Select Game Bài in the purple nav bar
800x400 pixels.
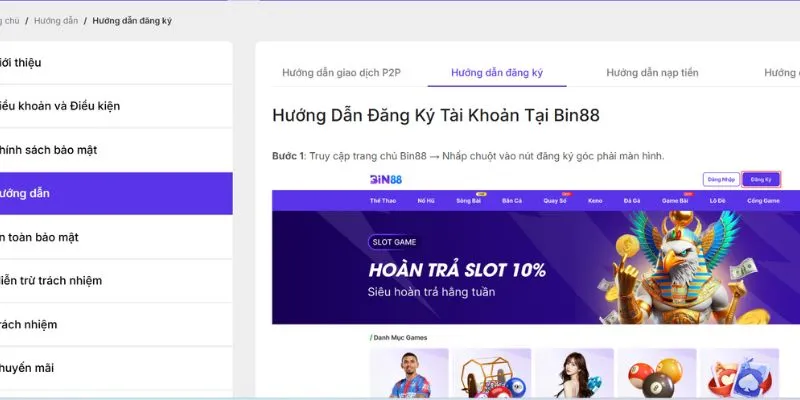point(675,201)
